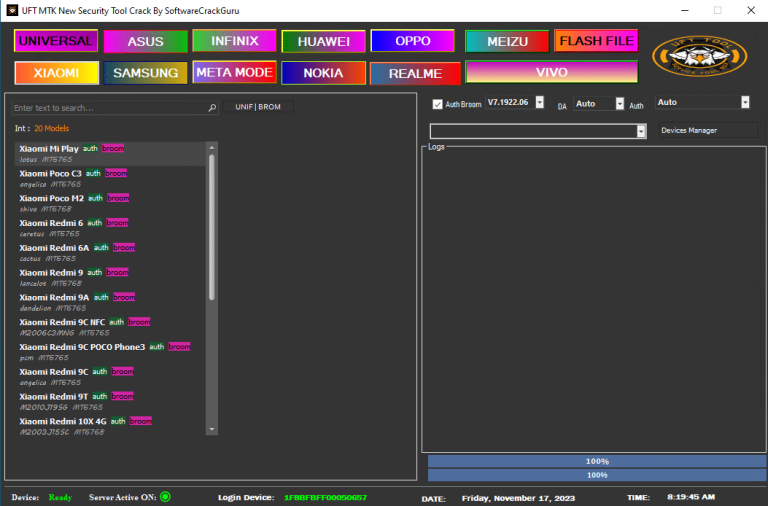Click the NOKIA brand button

click(x=324, y=73)
